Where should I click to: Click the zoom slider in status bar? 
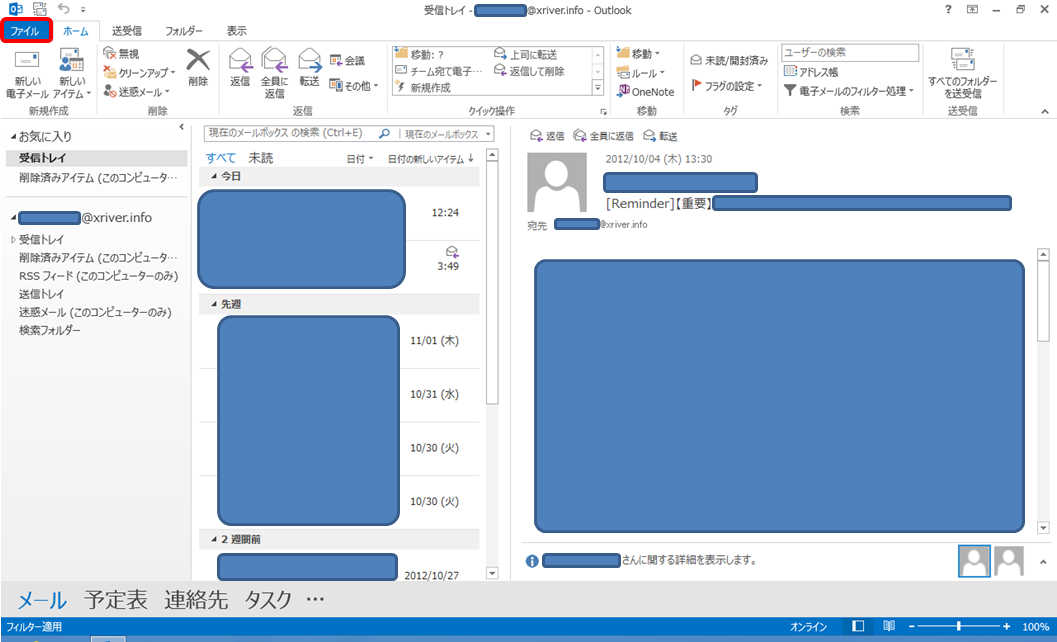958,627
